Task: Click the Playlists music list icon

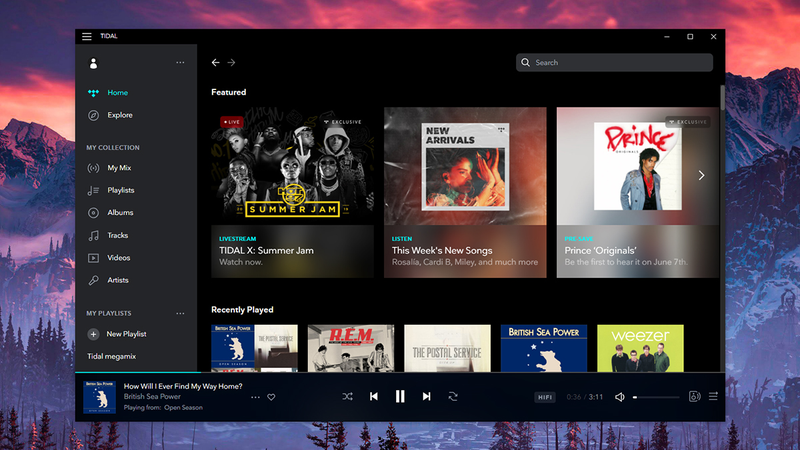Action: click(93, 190)
